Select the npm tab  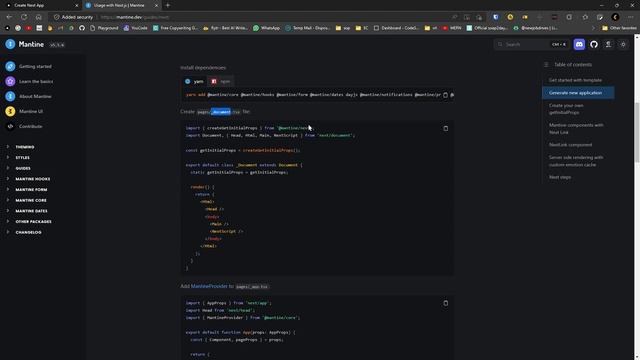221,81
